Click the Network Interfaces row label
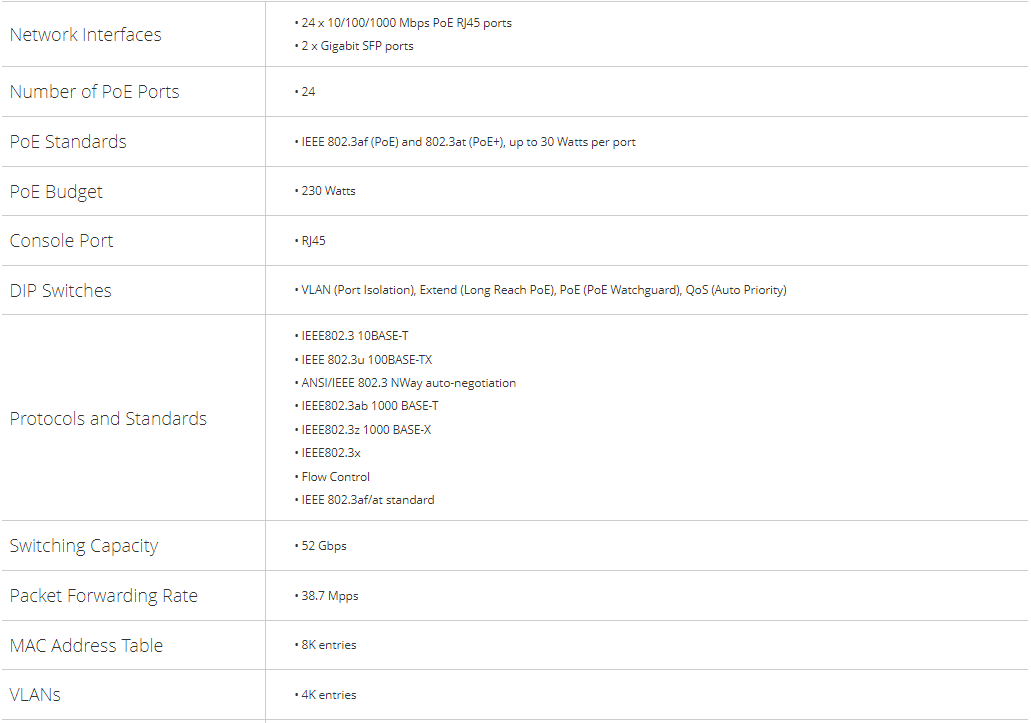The height and width of the screenshot is (723, 1031). coord(85,35)
